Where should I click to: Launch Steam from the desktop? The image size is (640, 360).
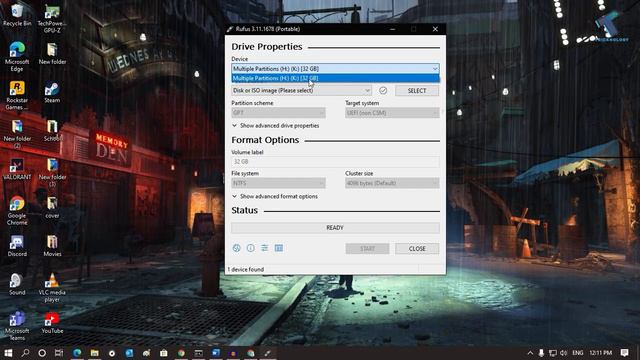coord(52,92)
